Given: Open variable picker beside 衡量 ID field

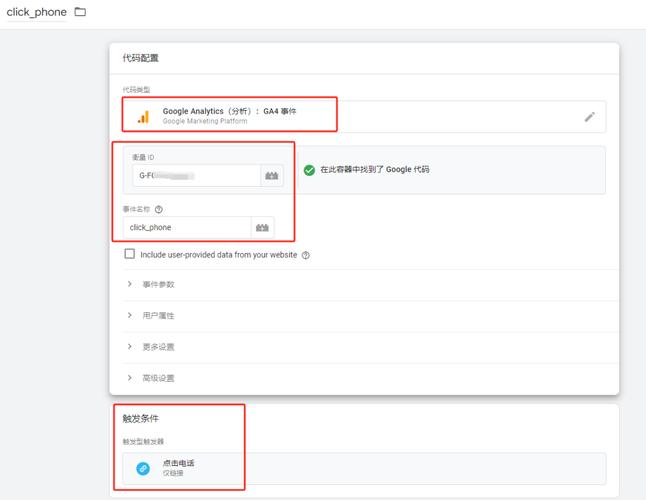Looking at the screenshot, I should 271,175.
